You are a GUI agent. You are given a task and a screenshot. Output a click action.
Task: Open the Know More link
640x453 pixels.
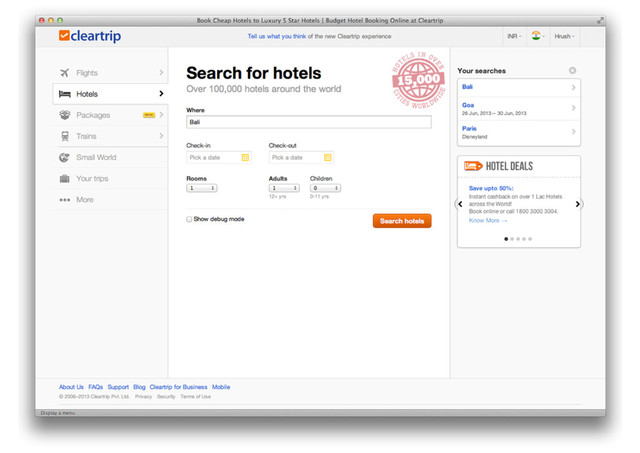click(488, 220)
